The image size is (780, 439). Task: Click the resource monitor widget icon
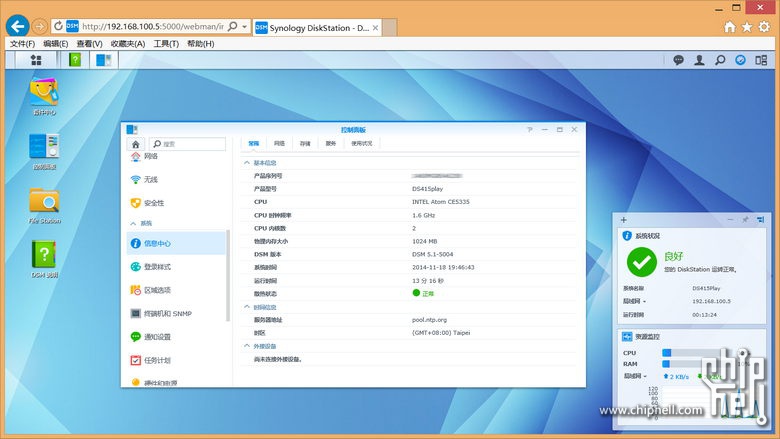(x=627, y=337)
